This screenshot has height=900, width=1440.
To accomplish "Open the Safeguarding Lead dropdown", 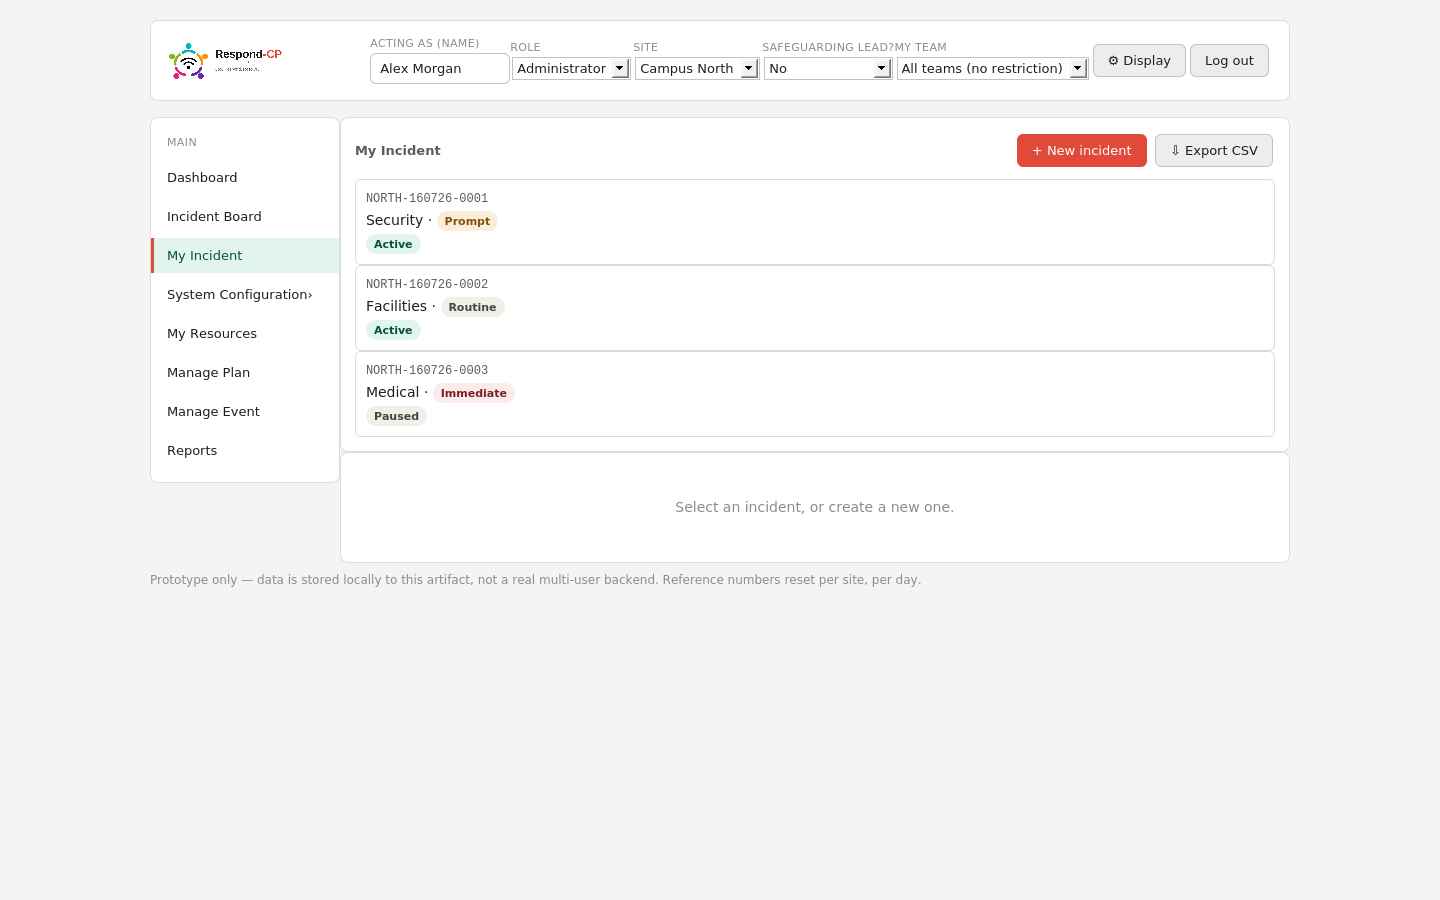I will coord(828,68).
